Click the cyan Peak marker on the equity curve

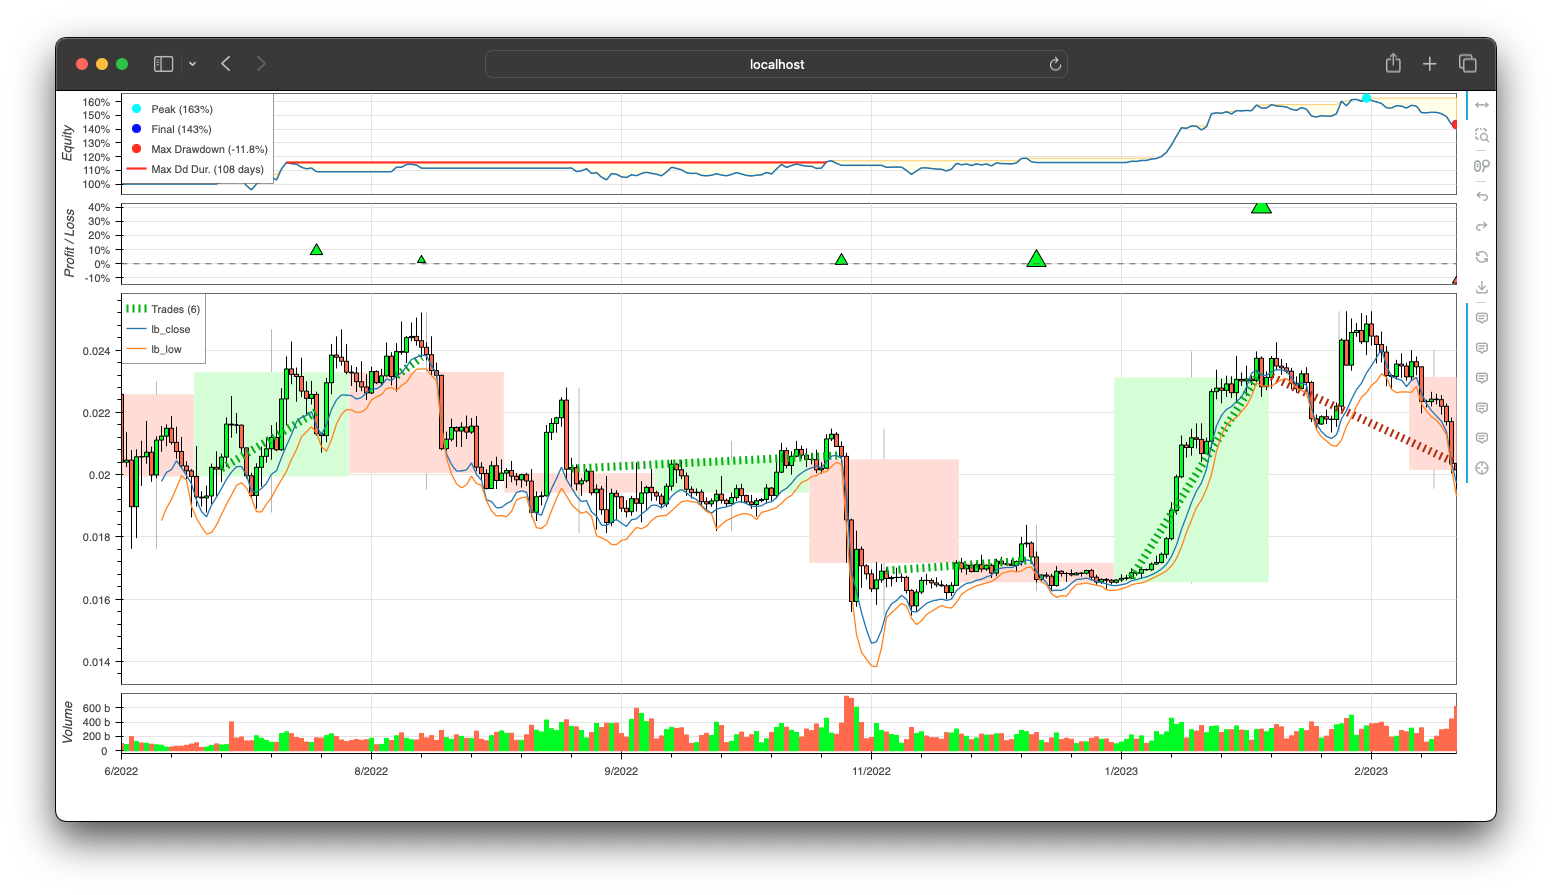[1366, 98]
